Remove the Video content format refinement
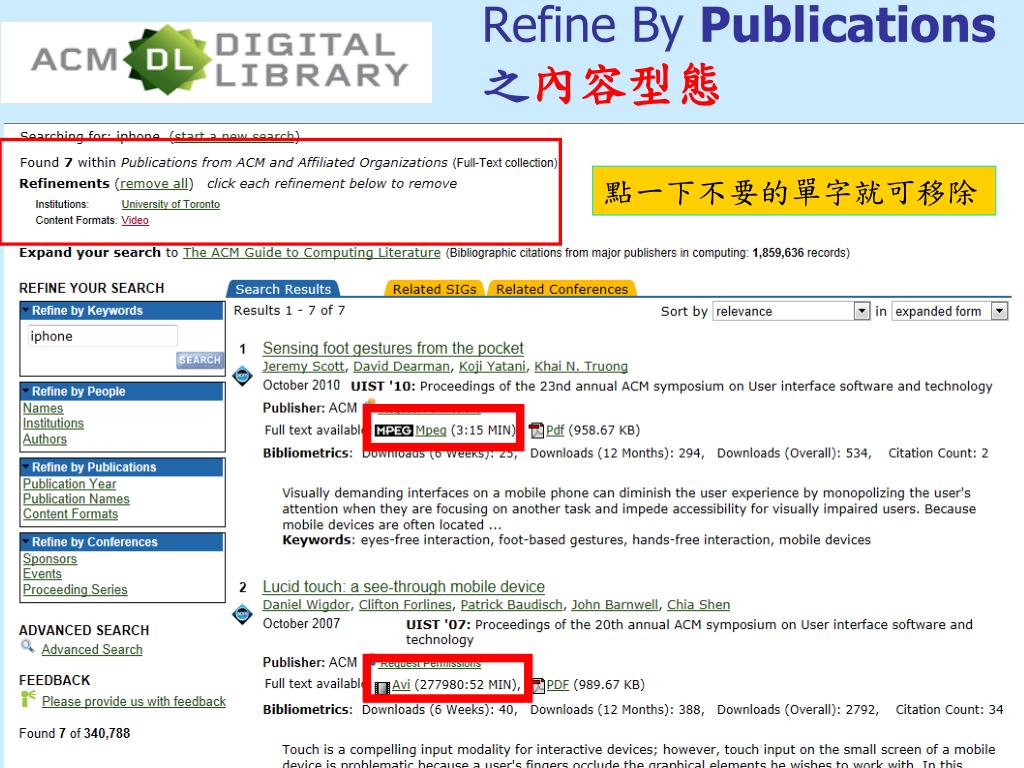 click(135, 220)
